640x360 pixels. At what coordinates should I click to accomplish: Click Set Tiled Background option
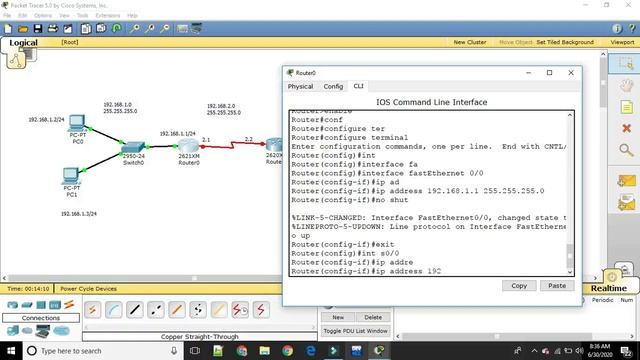[x=565, y=42]
